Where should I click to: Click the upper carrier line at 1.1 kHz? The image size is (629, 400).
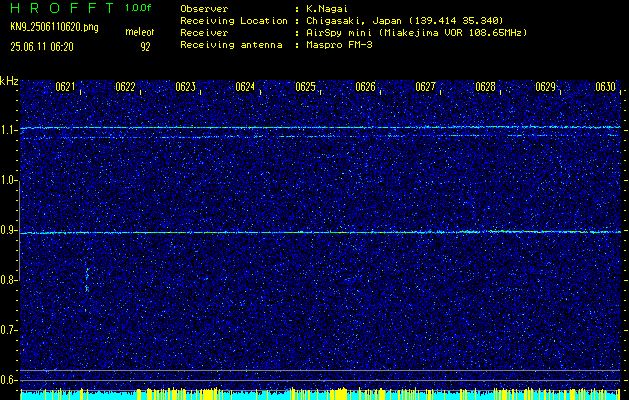tap(321, 128)
